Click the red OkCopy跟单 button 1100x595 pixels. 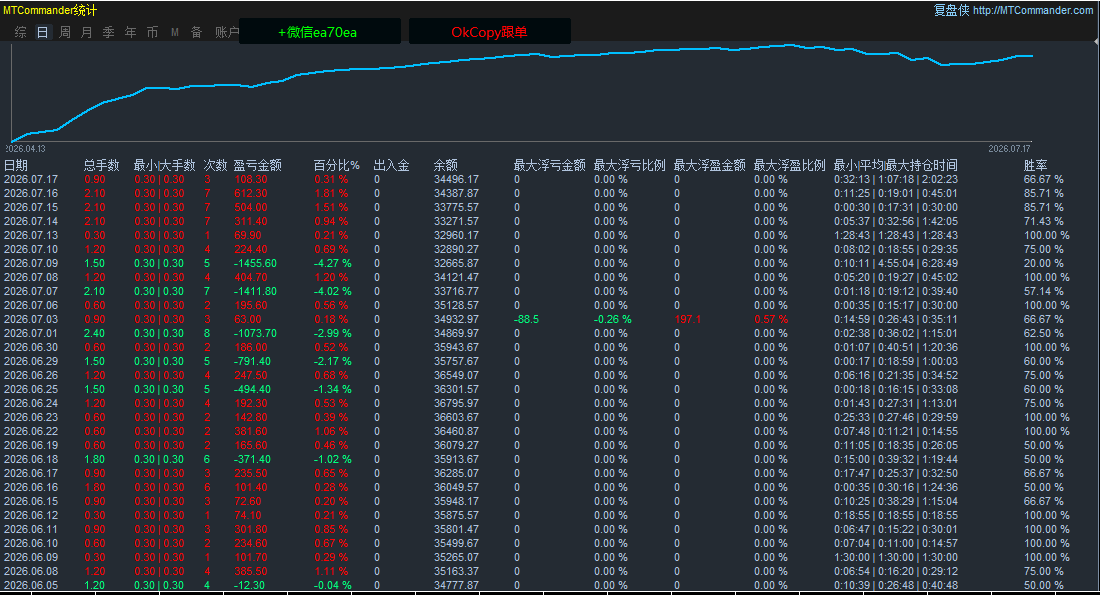click(490, 32)
